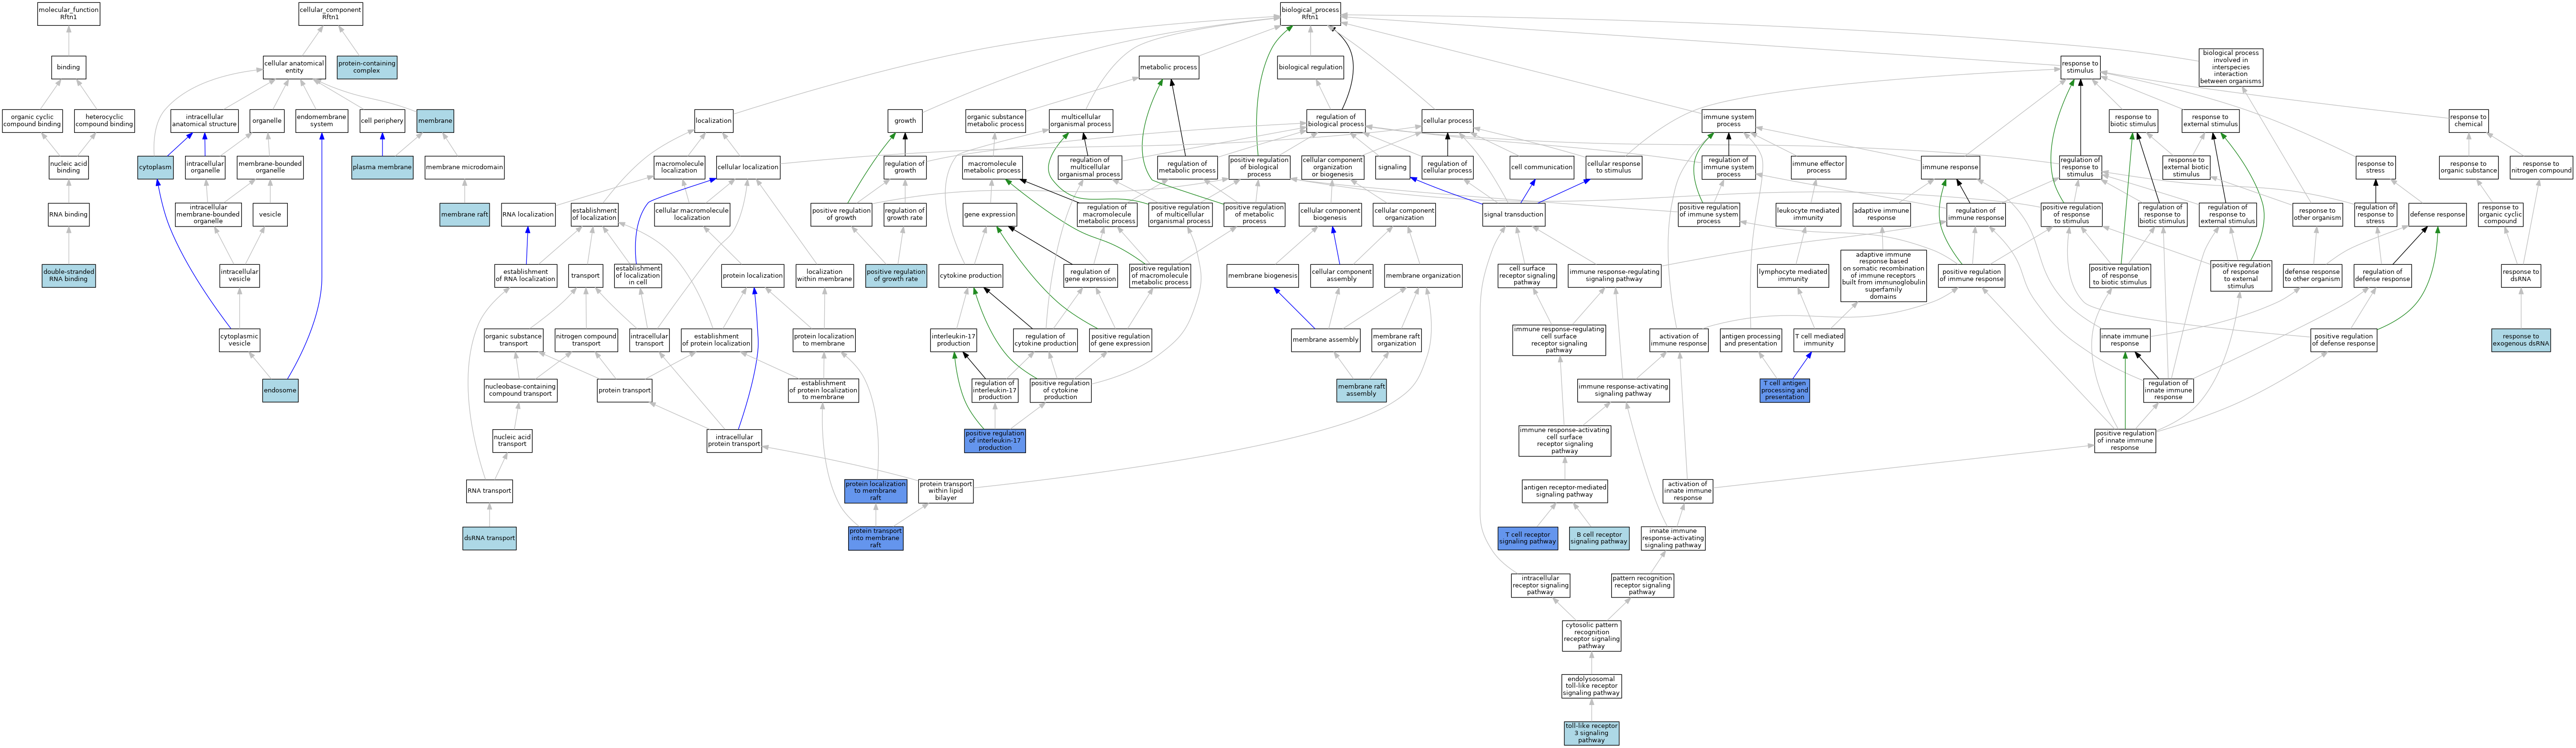
Task: Click the 'response to dsRNA' node
Action: click(2520, 275)
